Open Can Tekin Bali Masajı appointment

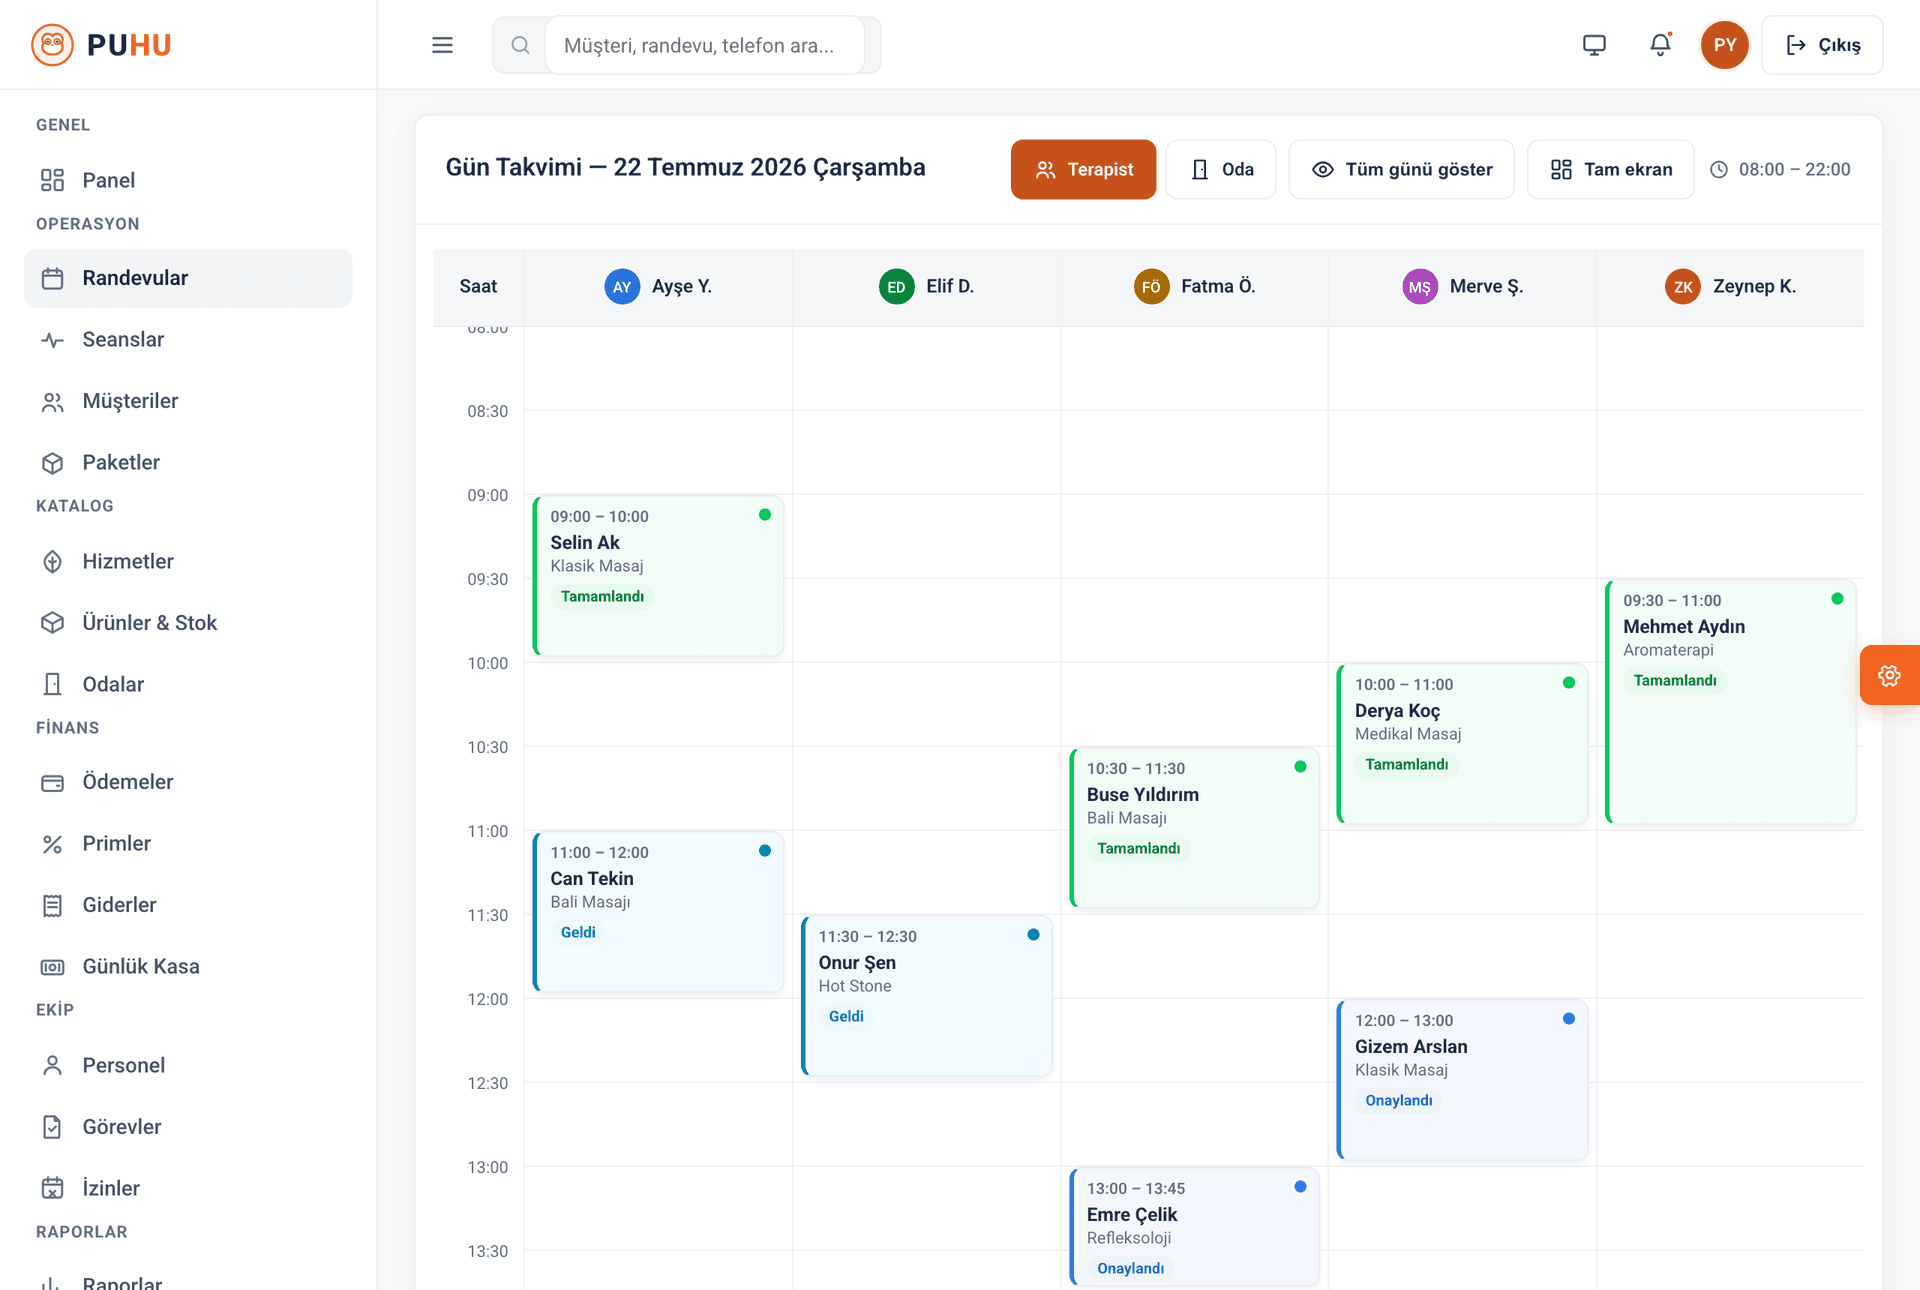pyautogui.click(x=658, y=912)
